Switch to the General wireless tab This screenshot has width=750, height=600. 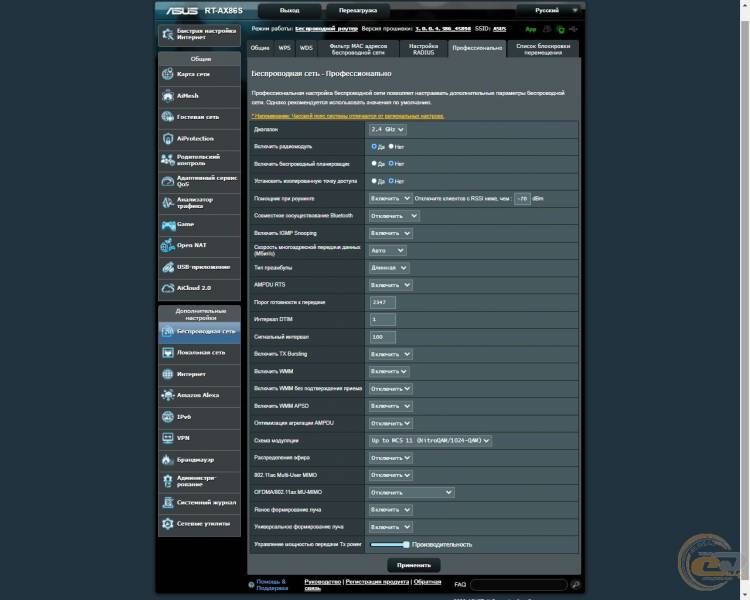coord(260,48)
